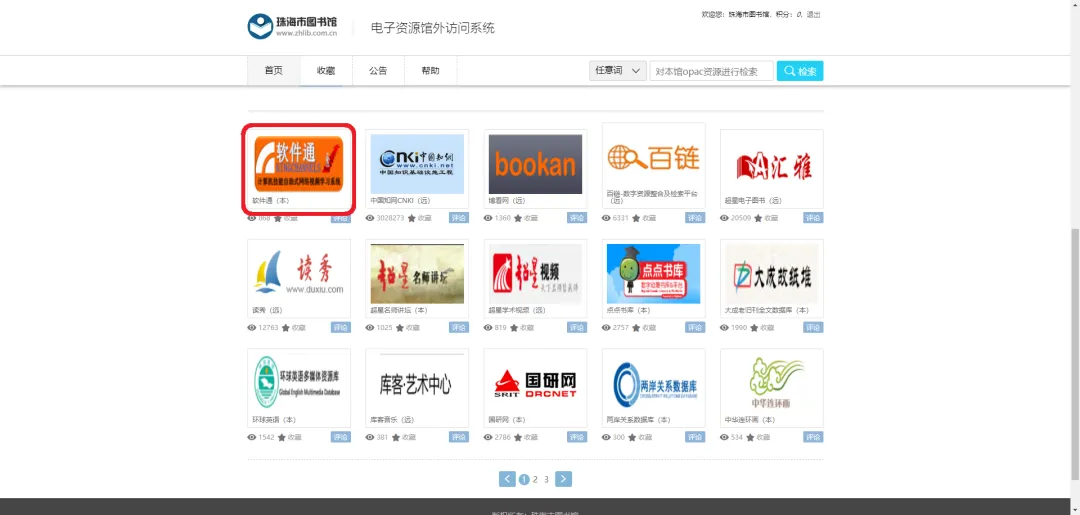Star the 中华连环画 resource
The image size is (1080, 515).
pyautogui.click(x=749, y=437)
